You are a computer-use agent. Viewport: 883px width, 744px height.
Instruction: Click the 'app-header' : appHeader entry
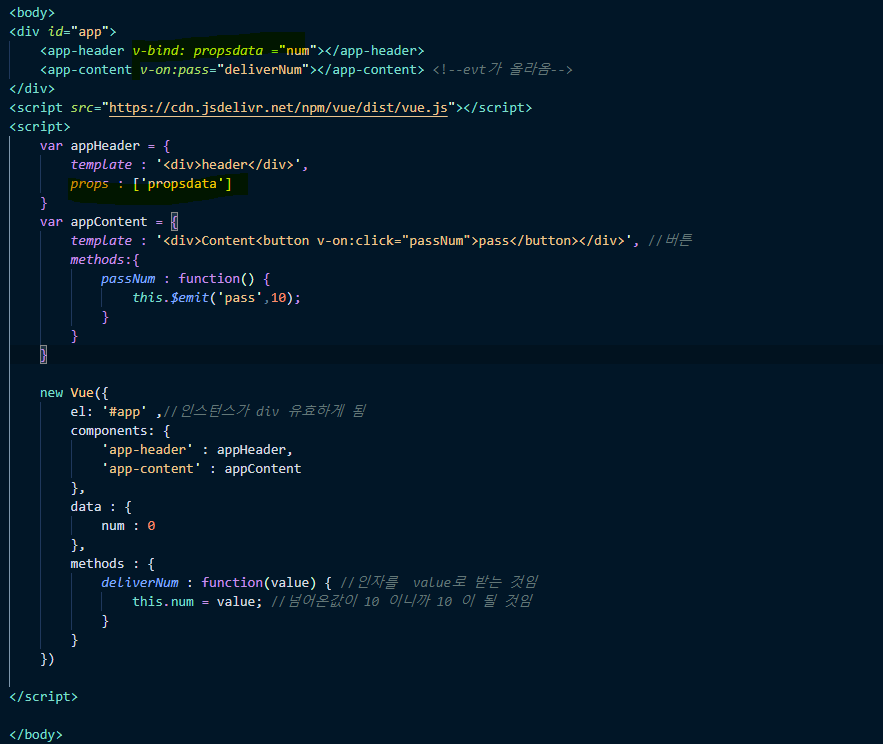pyautogui.click(x=197, y=450)
